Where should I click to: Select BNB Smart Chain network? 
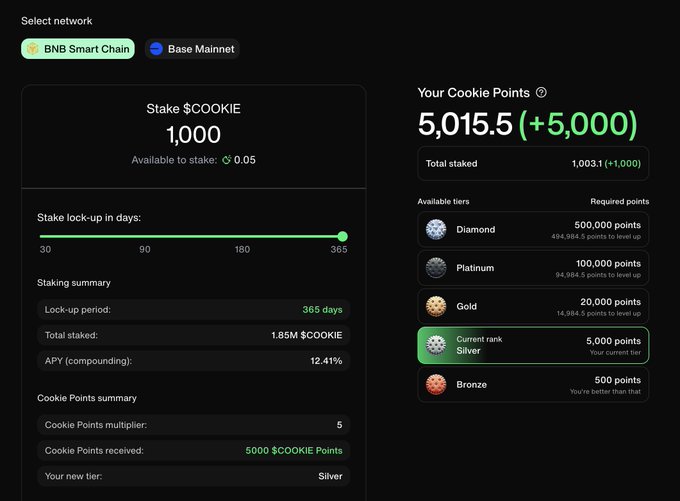[78, 48]
